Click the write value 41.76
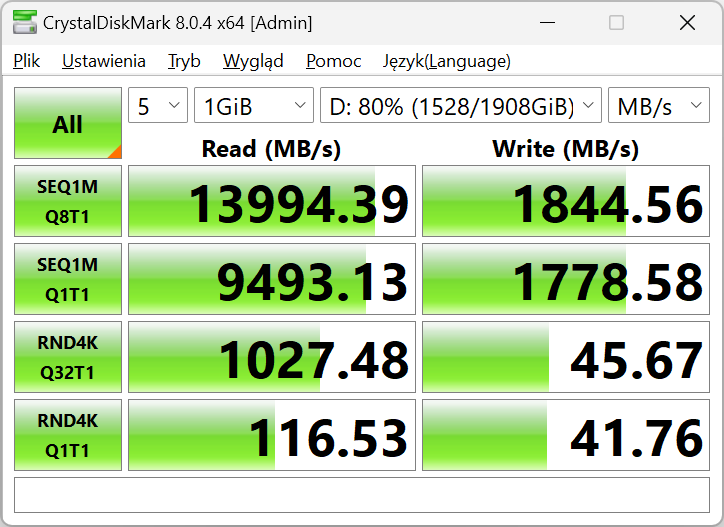Image resolution: width=724 pixels, height=527 pixels. tap(566, 435)
